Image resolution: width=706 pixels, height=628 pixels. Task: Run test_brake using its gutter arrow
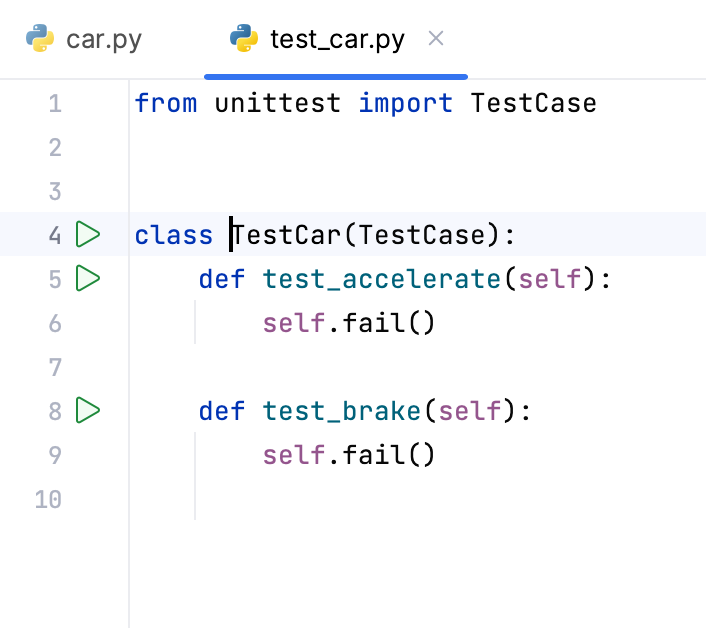[89, 410]
